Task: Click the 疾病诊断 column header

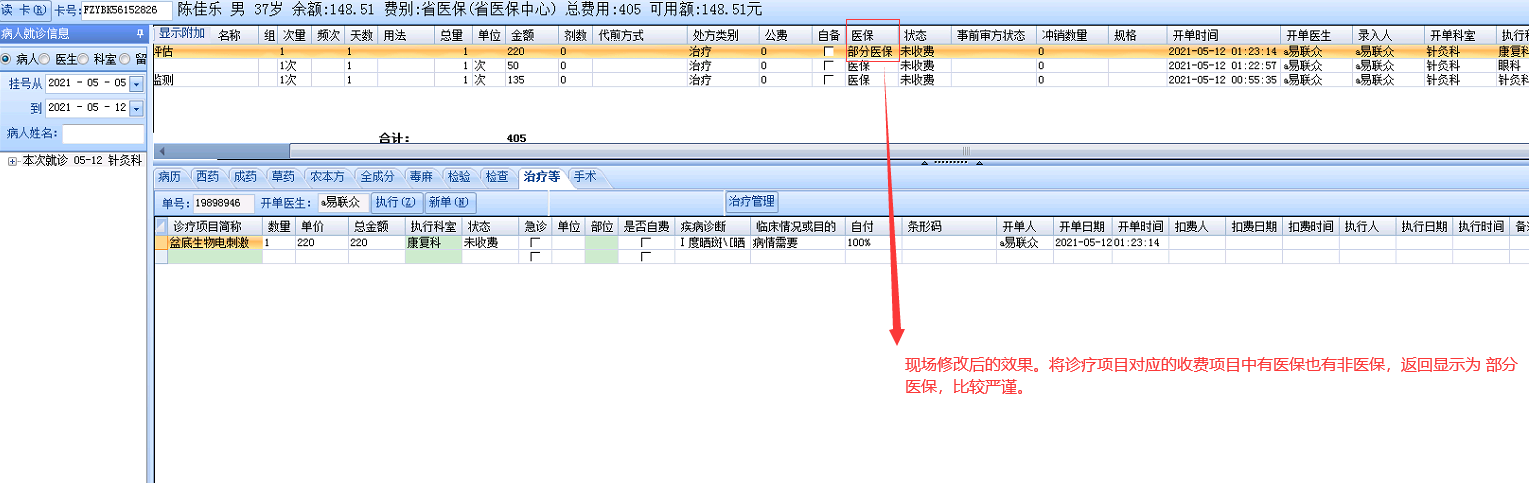Action: tap(713, 227)
